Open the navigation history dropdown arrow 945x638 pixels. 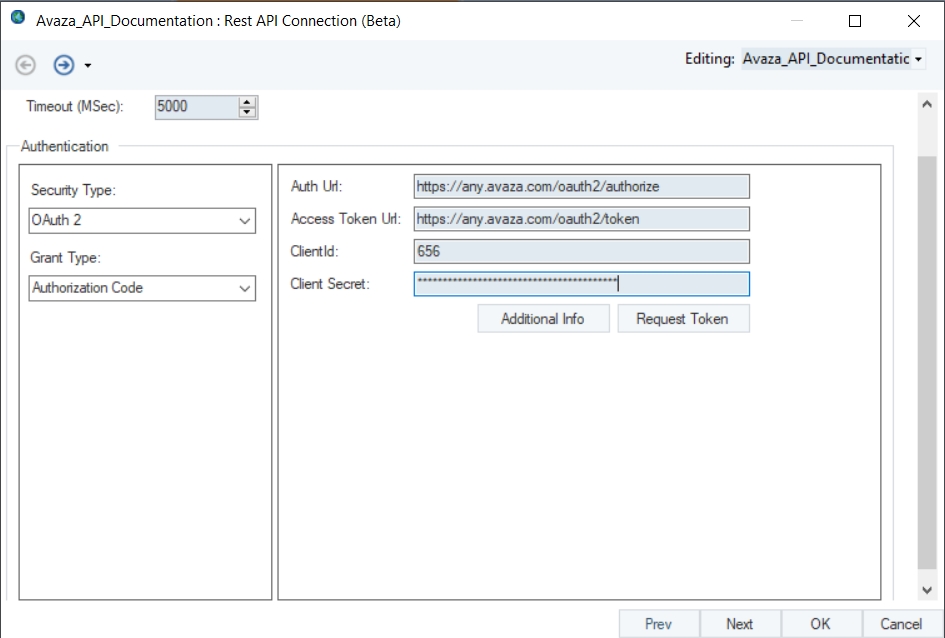pos(88,66)
